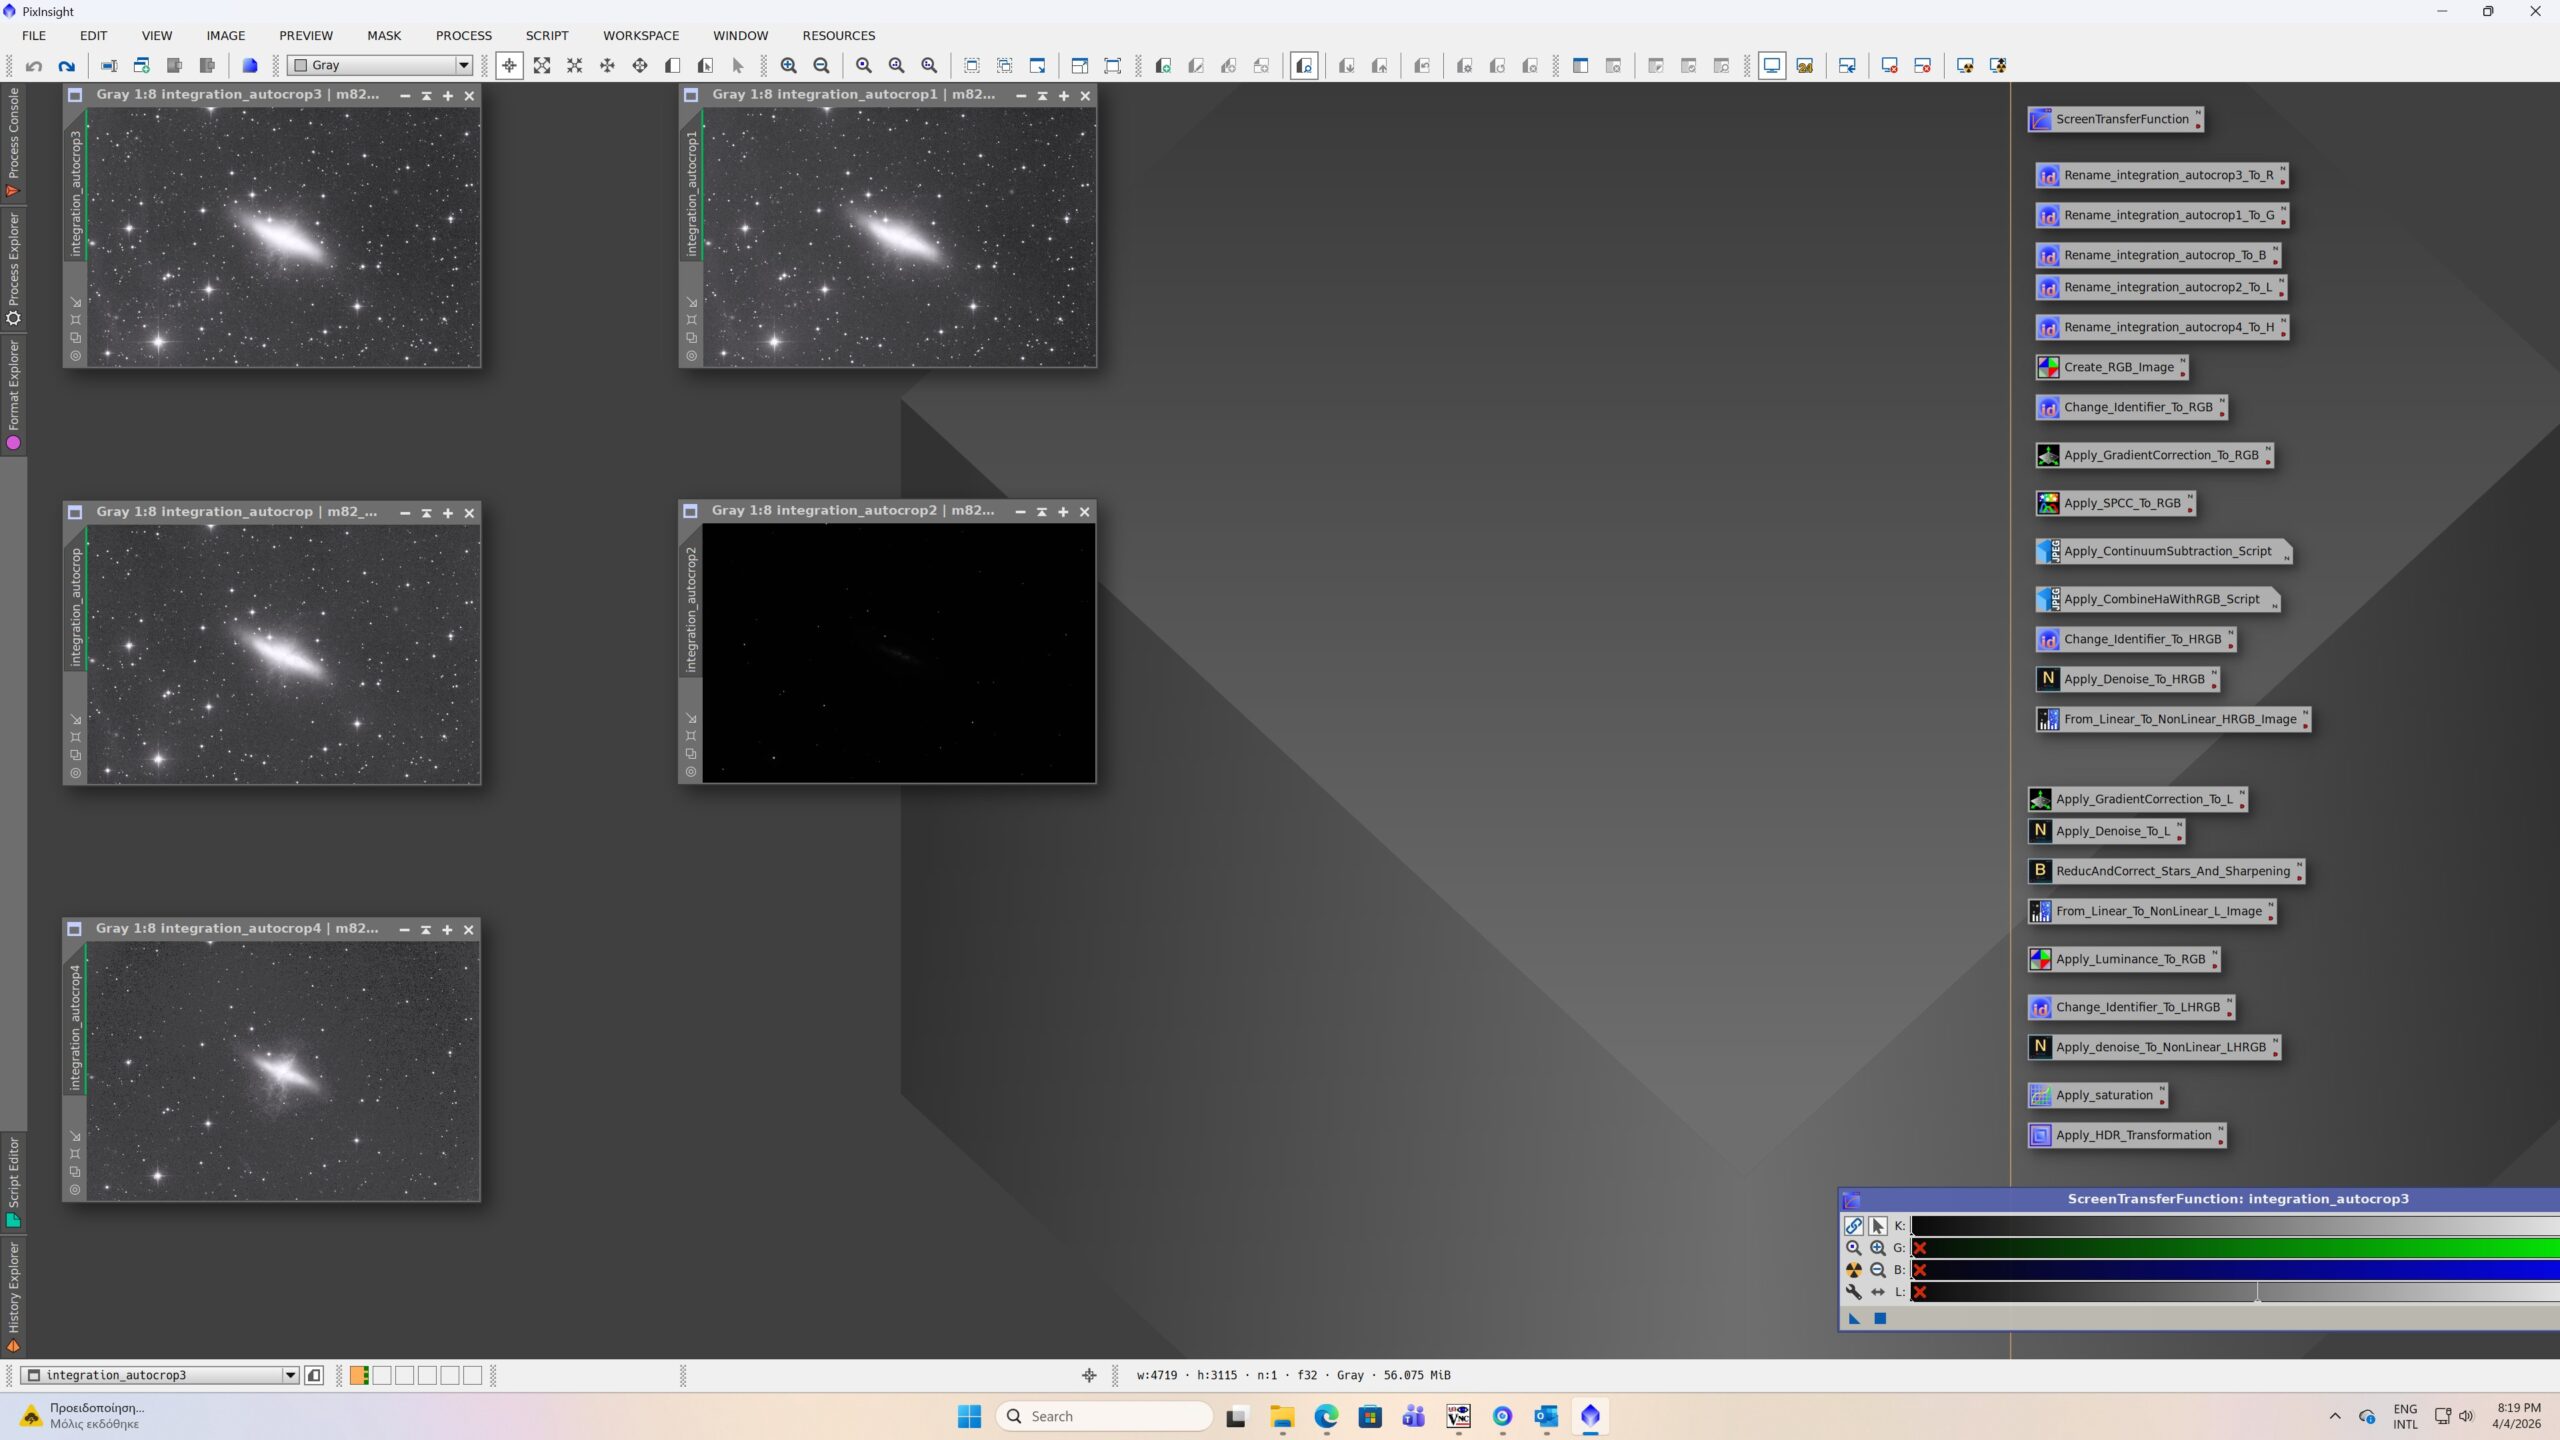
Task: Open the SCRIPT menu
Action: 546,35
